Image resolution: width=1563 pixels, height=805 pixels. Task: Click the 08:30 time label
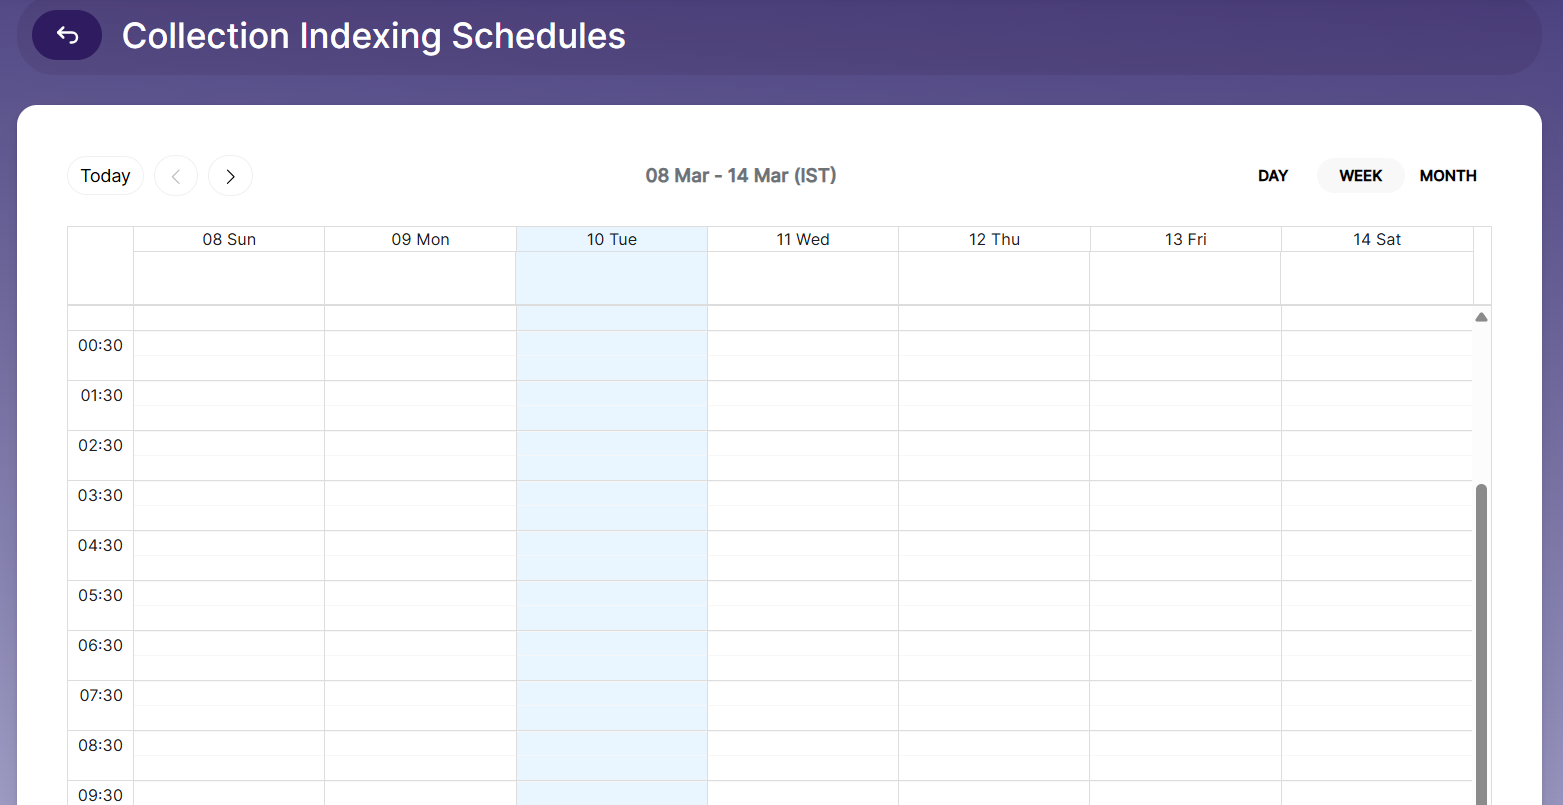point(100,746)
